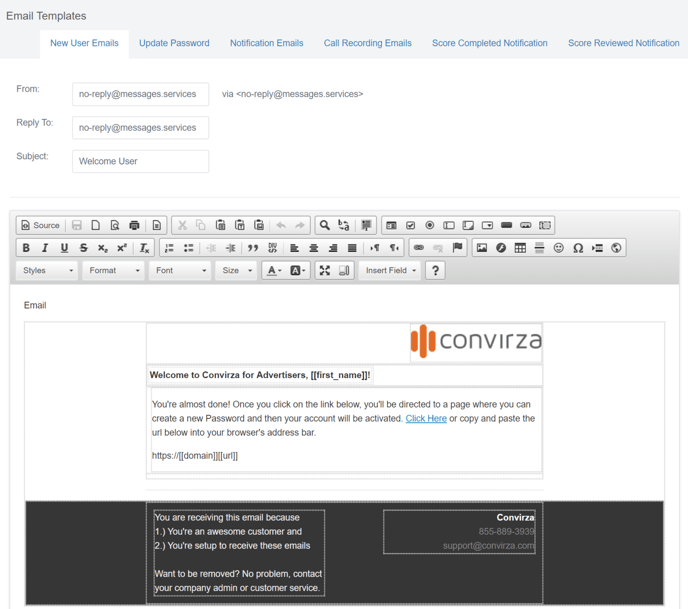Screen dimensions: 688x609
Task: Open Score Completed Notification tab
Action: (x=490, y=43)
